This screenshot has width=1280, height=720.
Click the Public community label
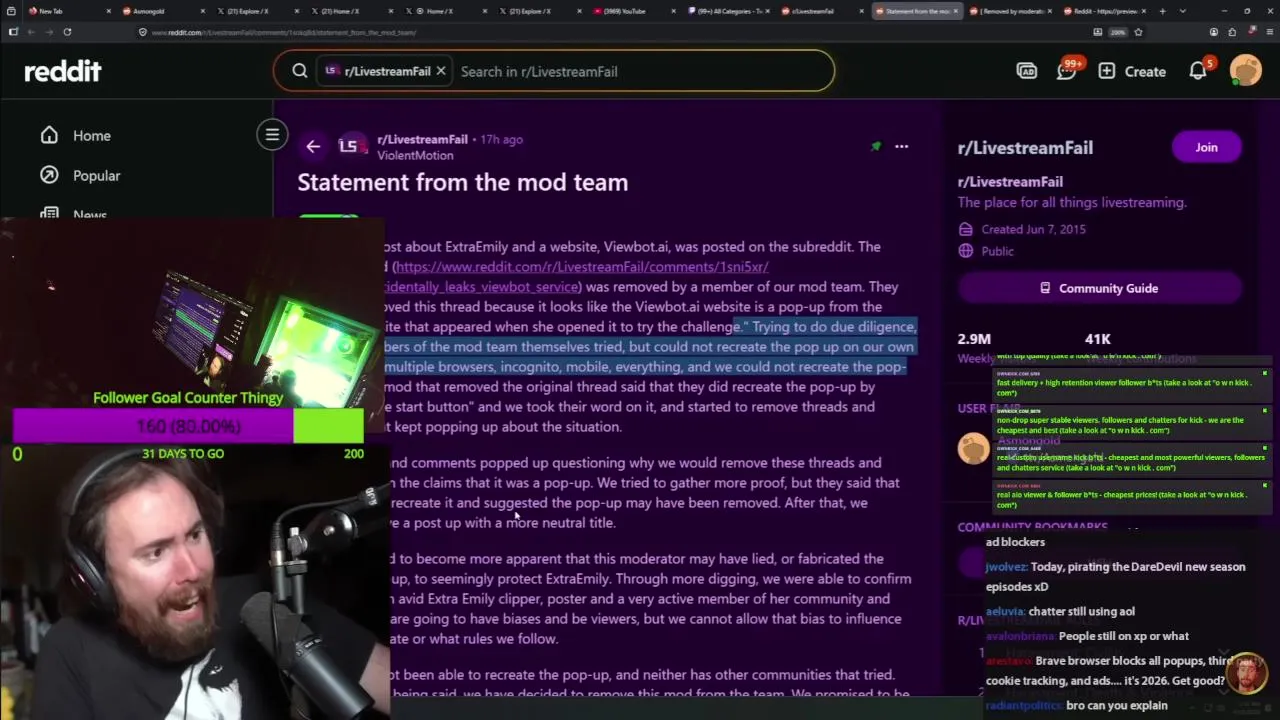(x=997, y=251)
